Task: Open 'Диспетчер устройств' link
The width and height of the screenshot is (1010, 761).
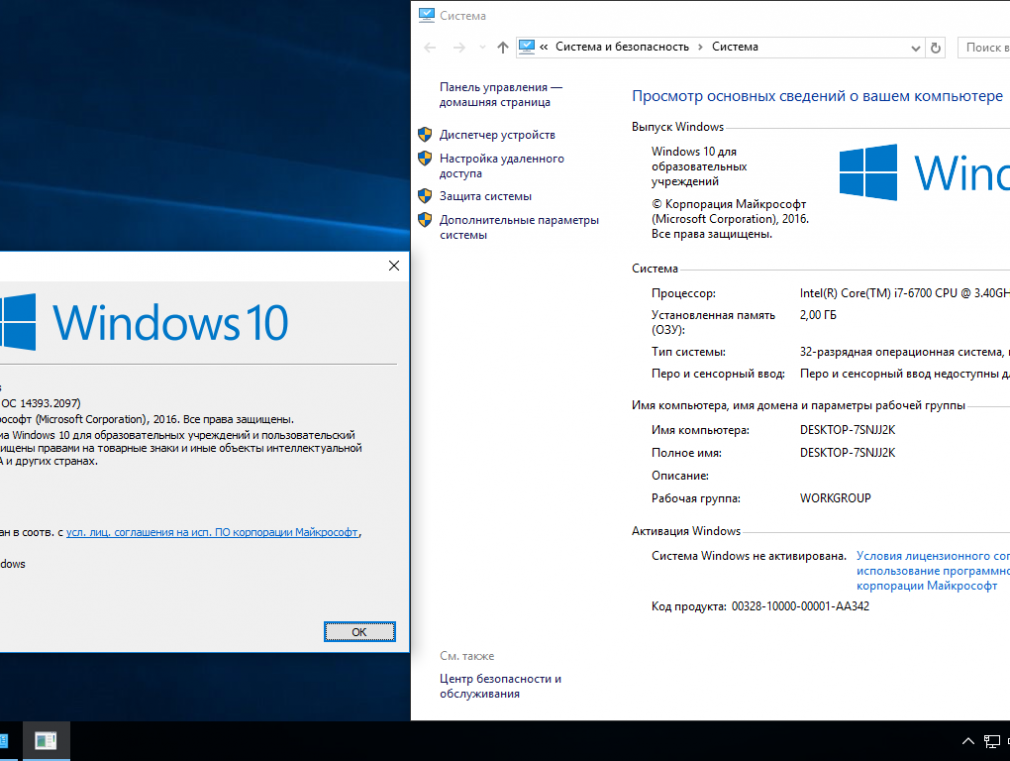Action: click(x=497, y=135)
